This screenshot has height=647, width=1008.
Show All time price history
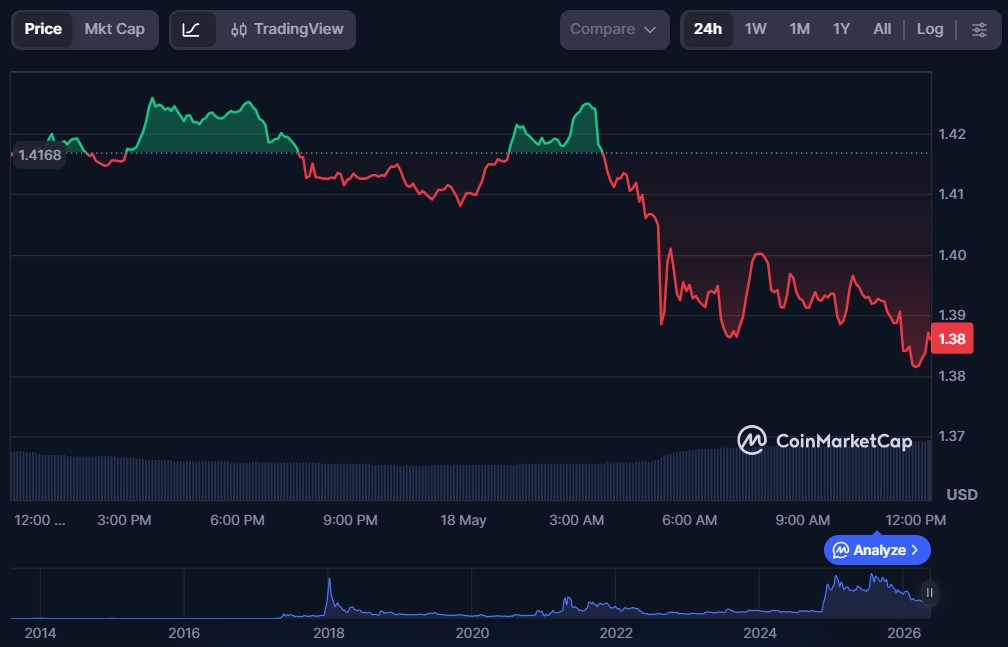[882, 30]
